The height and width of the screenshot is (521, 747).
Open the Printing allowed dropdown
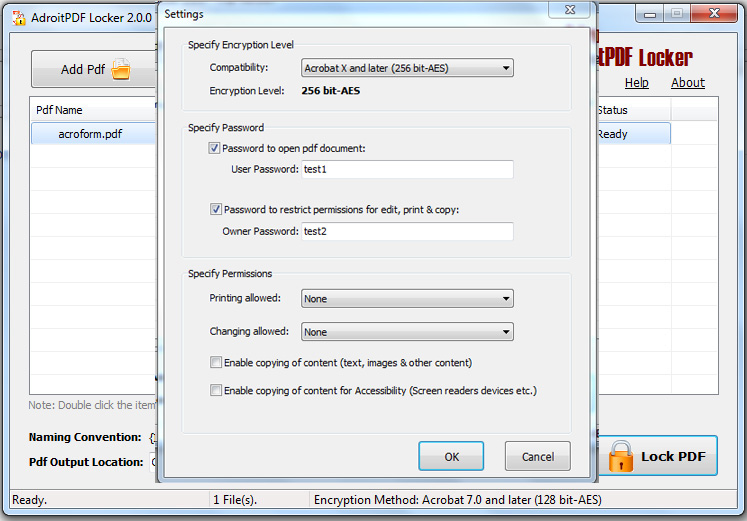tap(407, 299)
